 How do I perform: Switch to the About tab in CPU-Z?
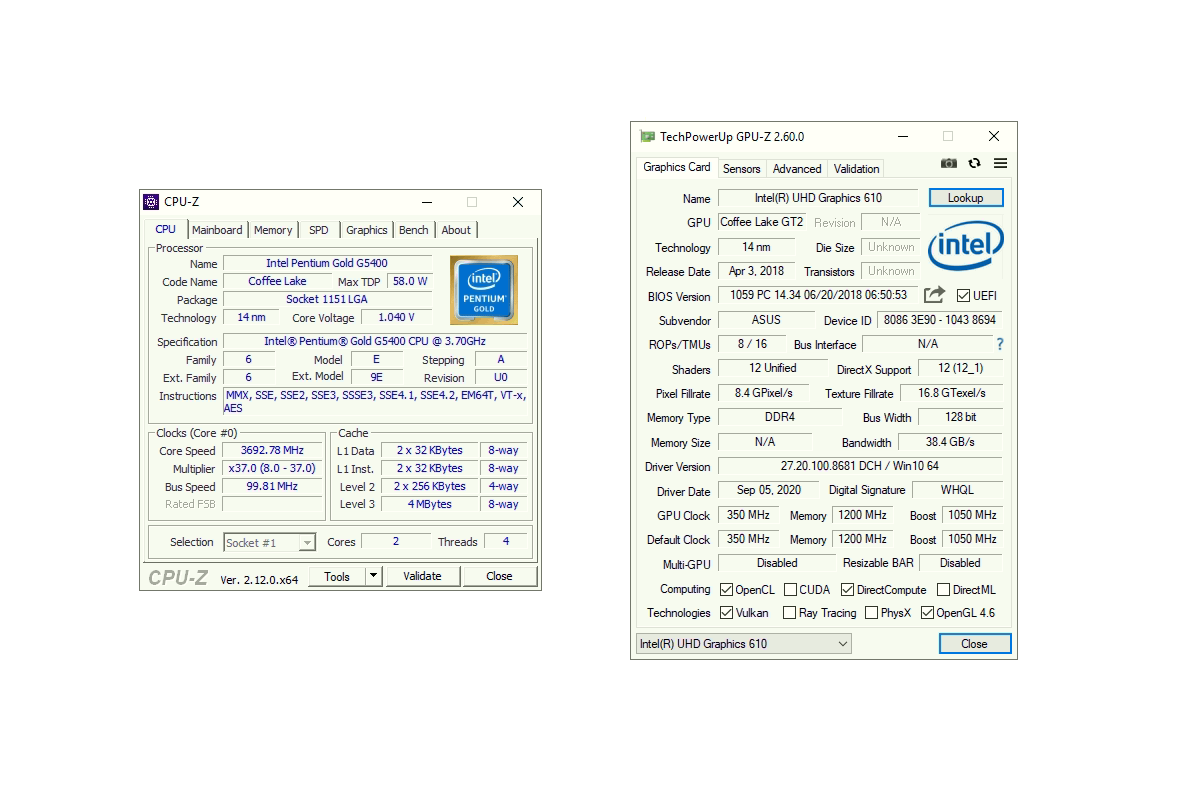click(456, 230)
